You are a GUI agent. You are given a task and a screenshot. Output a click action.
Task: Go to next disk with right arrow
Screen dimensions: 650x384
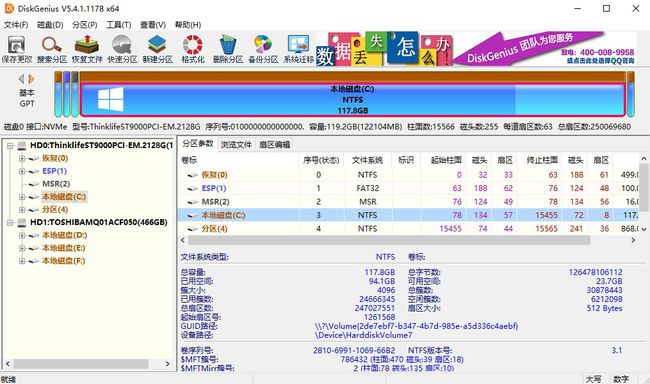coord(31,78)
